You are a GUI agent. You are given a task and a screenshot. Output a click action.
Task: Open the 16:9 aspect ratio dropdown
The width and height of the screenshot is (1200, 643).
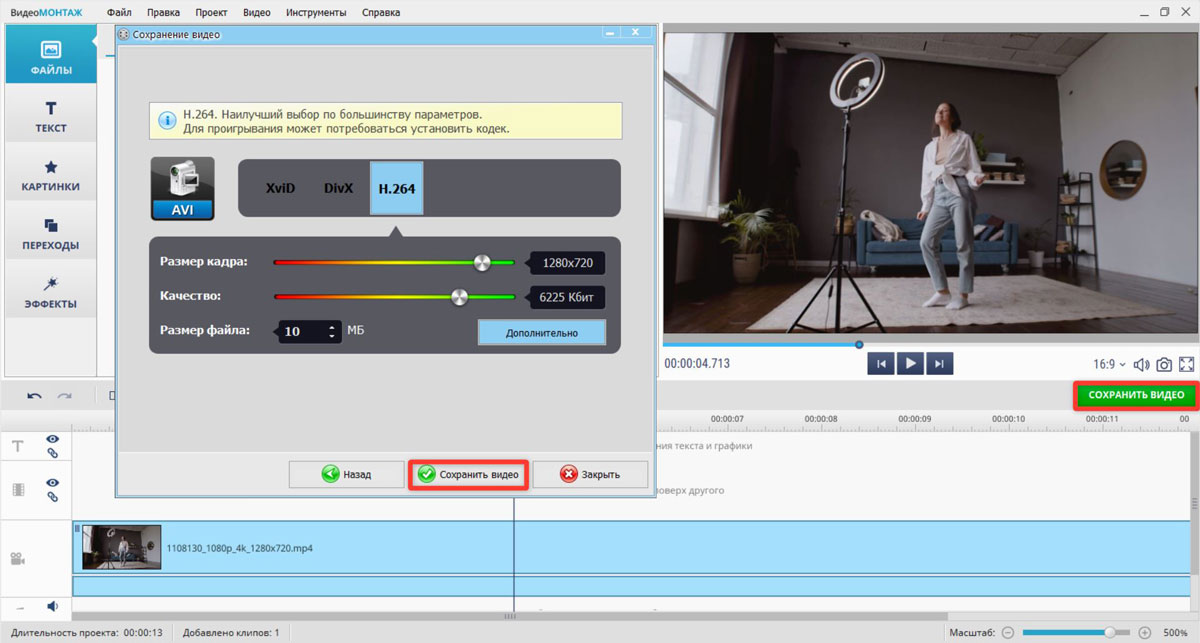pyautogui.click(x=1109, y=364)
